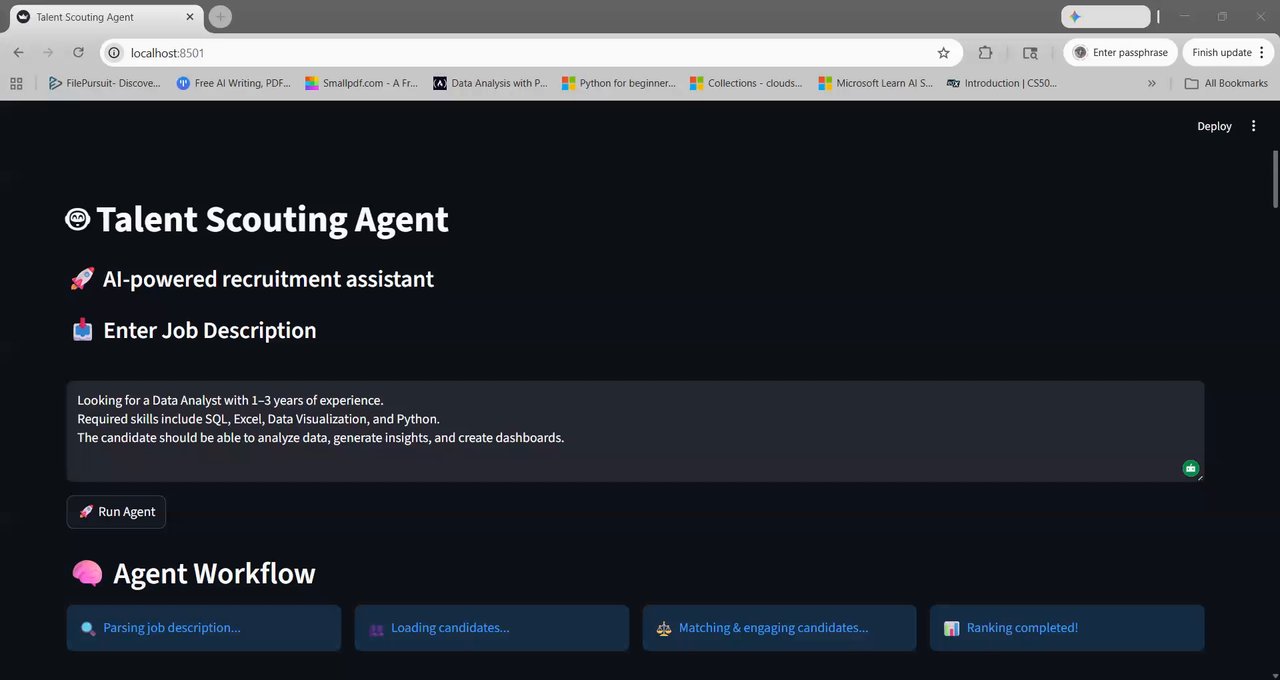The height and width of the screenshot is (680, 1280).
Task: Click the text area resize handle corner
Action: 1199,477
